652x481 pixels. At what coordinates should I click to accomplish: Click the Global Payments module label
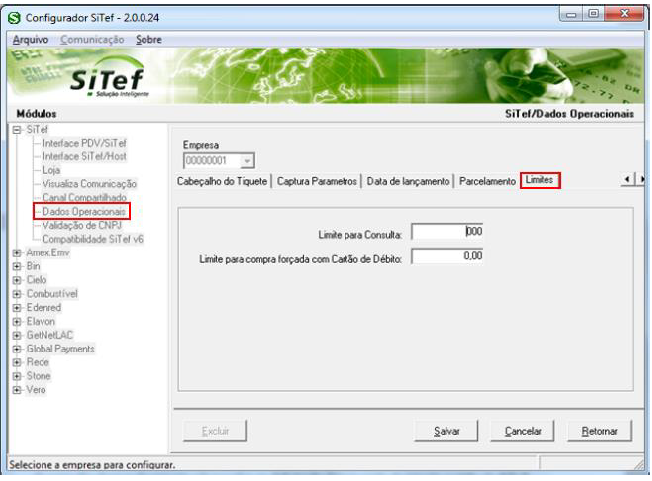60,349
